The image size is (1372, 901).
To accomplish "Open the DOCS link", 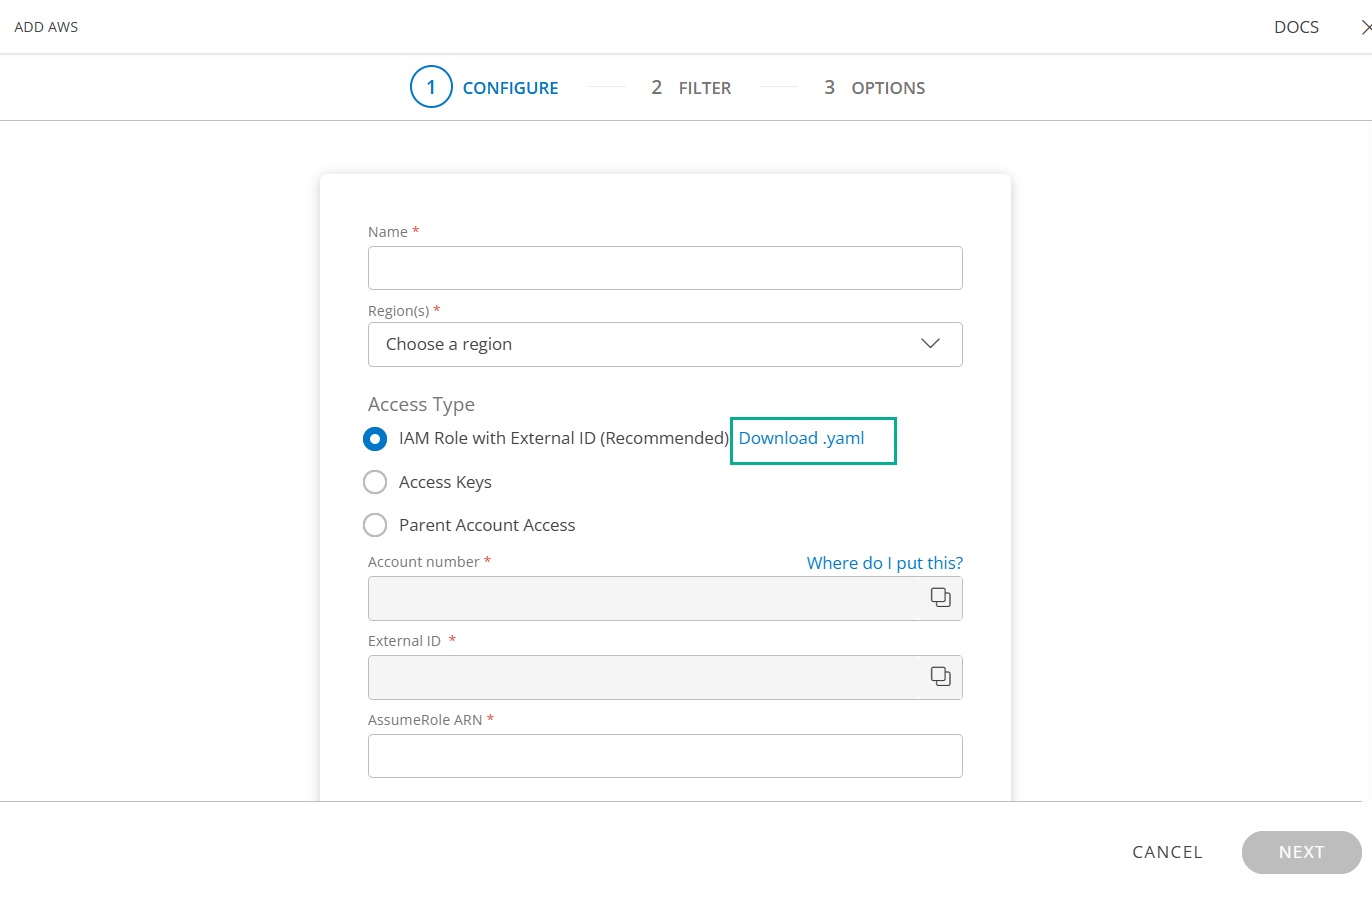I will [x=1296, y=27].
